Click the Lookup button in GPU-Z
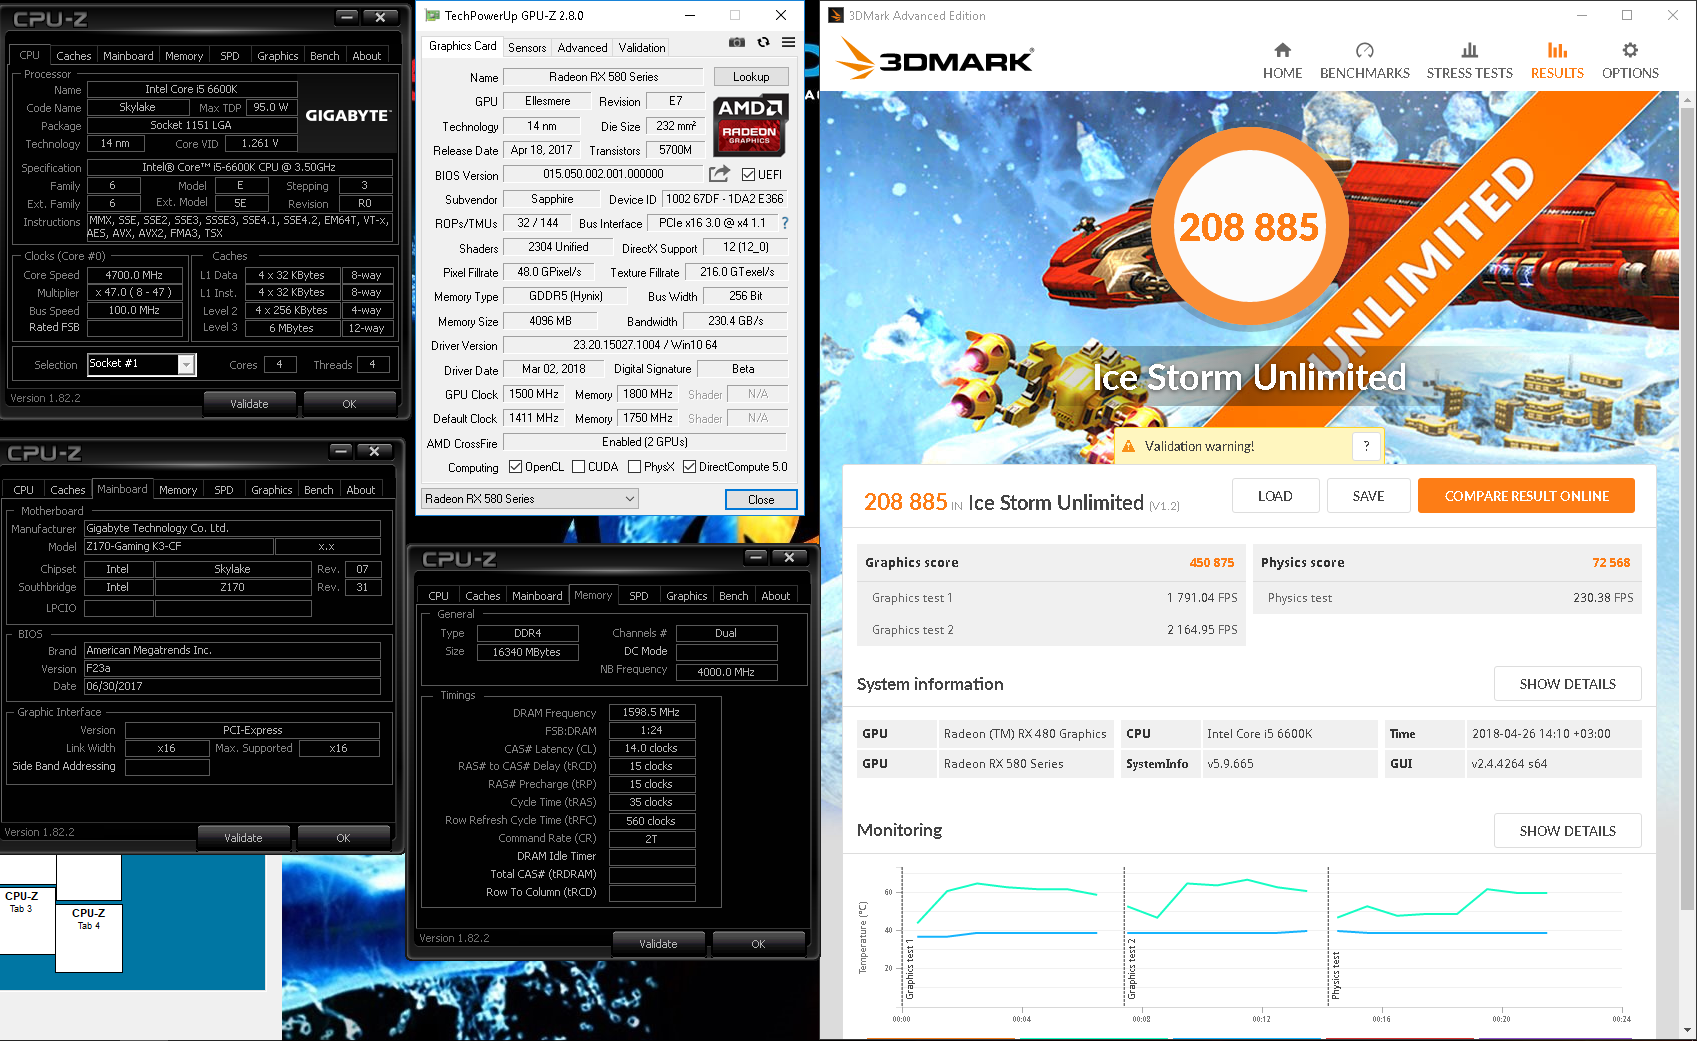The width and height of the screenshot is (1697, 1041). 751,77
